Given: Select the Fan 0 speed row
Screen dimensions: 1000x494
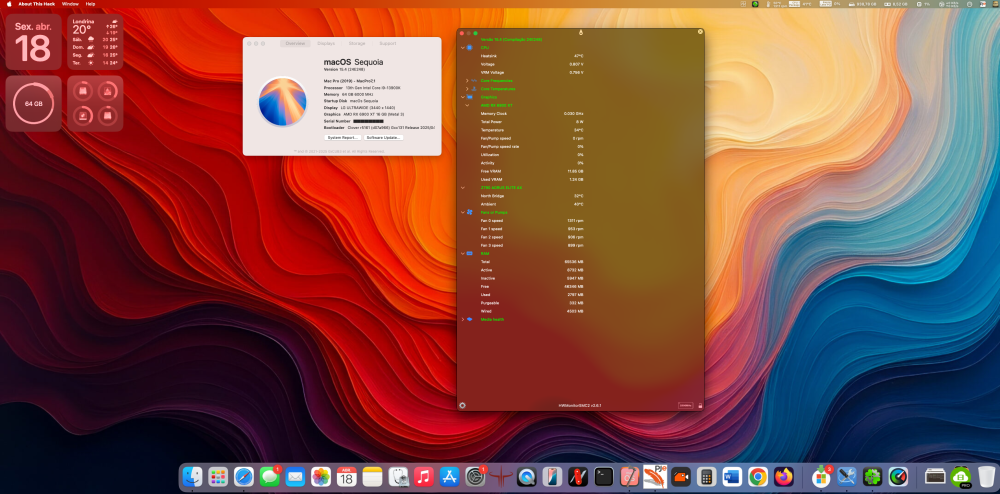Looking at the screenshot, I should tap(532, 221).
